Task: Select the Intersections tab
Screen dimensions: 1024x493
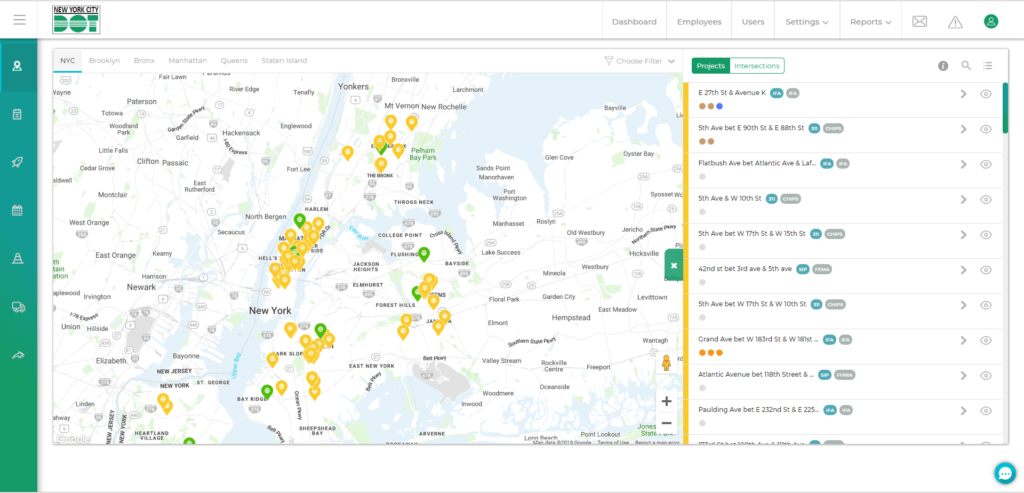Action: pos(756,65)
